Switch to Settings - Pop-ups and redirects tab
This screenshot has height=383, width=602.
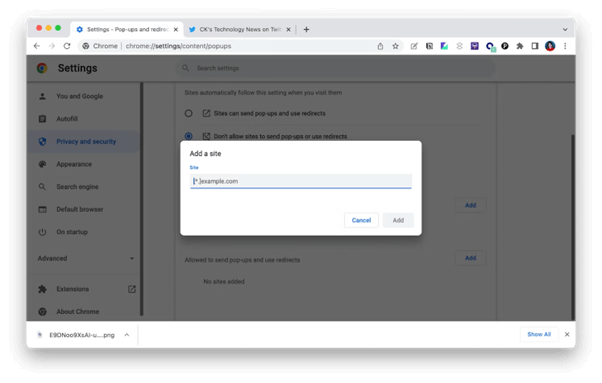[x=127, y=30]
